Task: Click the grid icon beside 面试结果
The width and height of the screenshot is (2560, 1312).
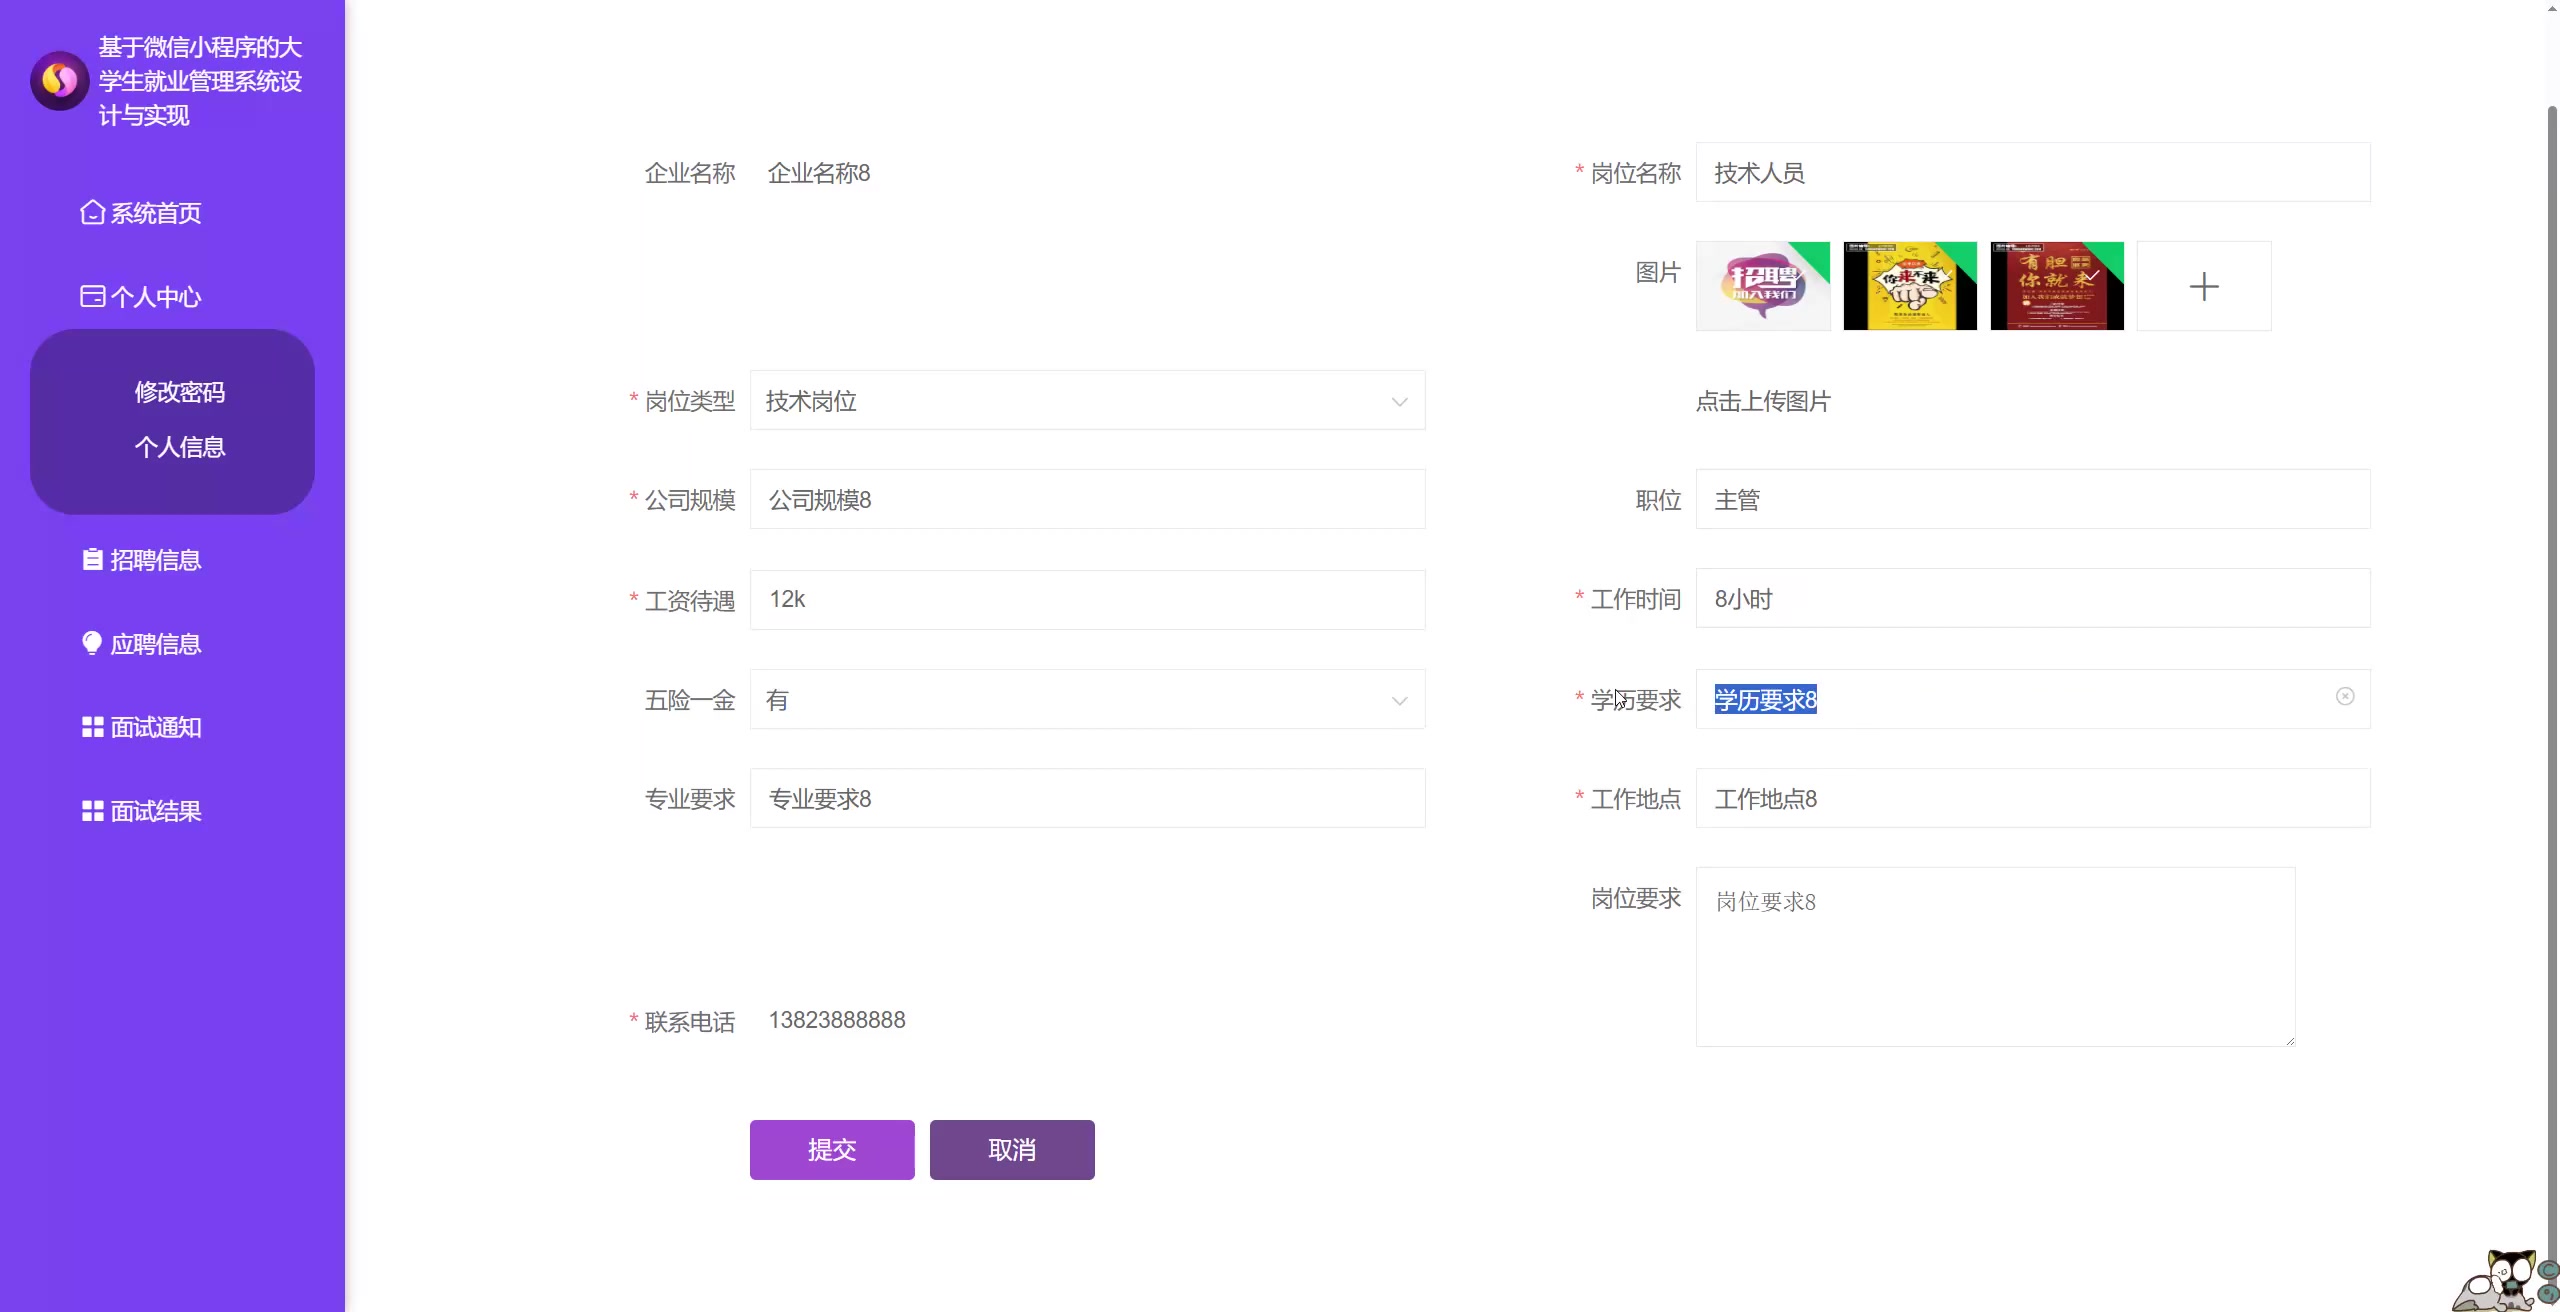Action: click(92, 811)
